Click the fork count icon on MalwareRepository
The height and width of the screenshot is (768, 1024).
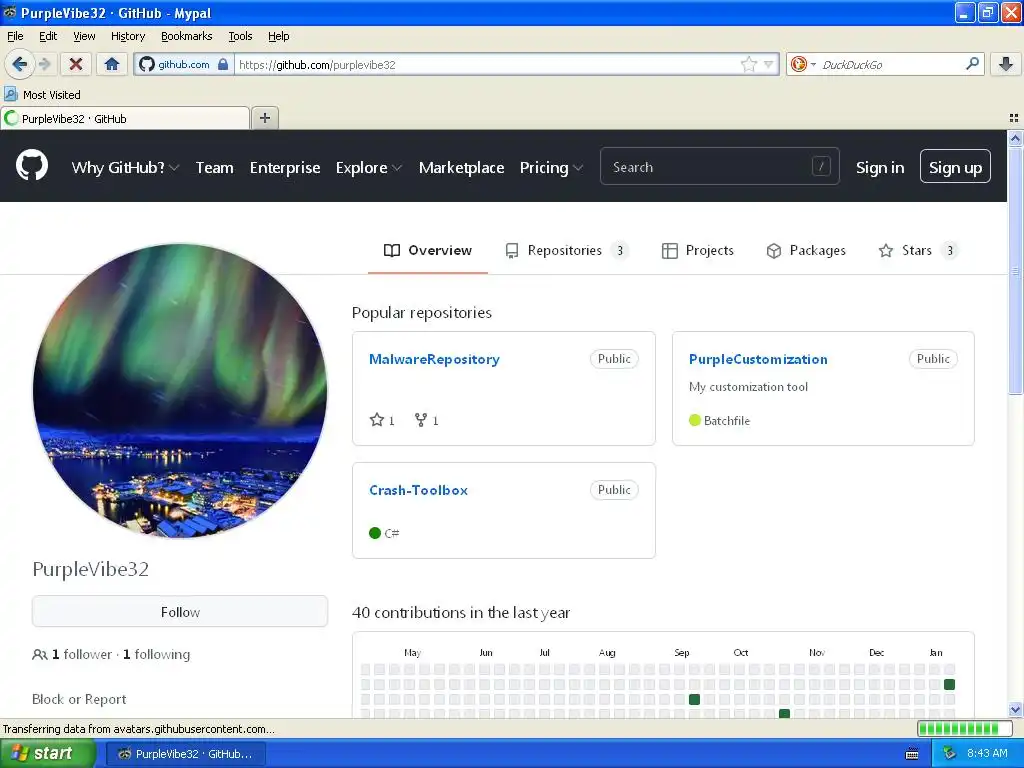(x=421, y=420)
